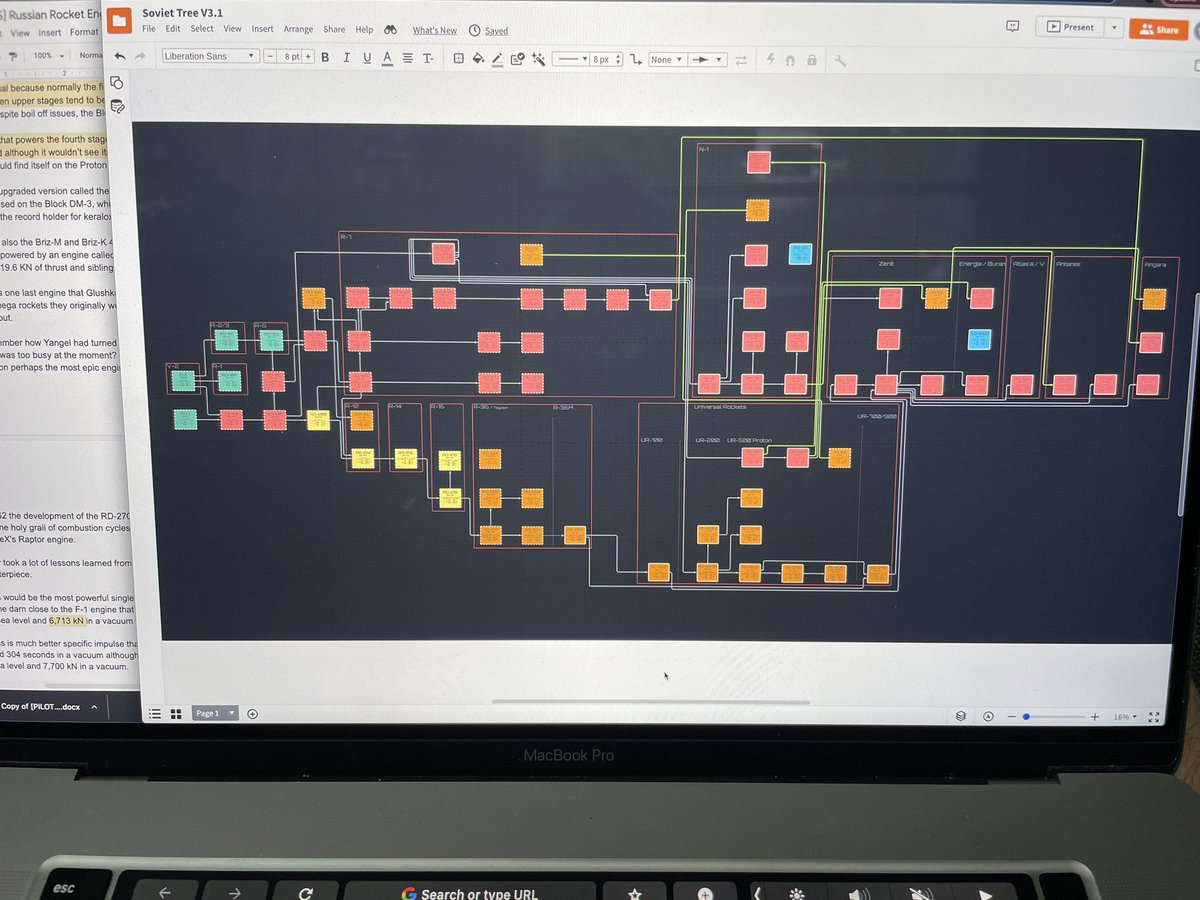Open the File menu
This screenshot has height=900, width=1200.
[x=148, y=29]
